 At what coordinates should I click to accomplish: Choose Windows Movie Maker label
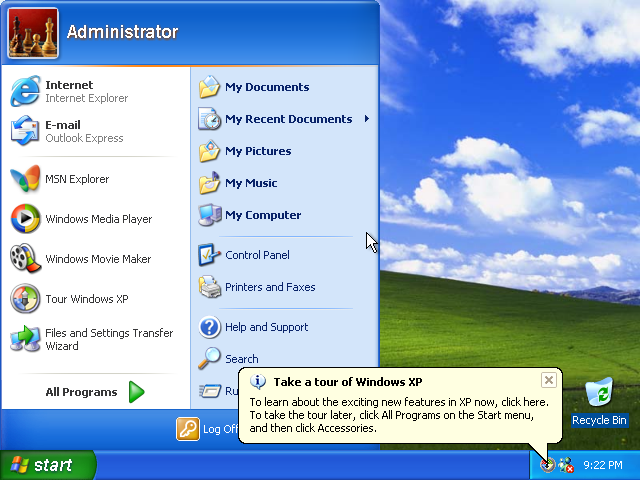tap(98, 259)
